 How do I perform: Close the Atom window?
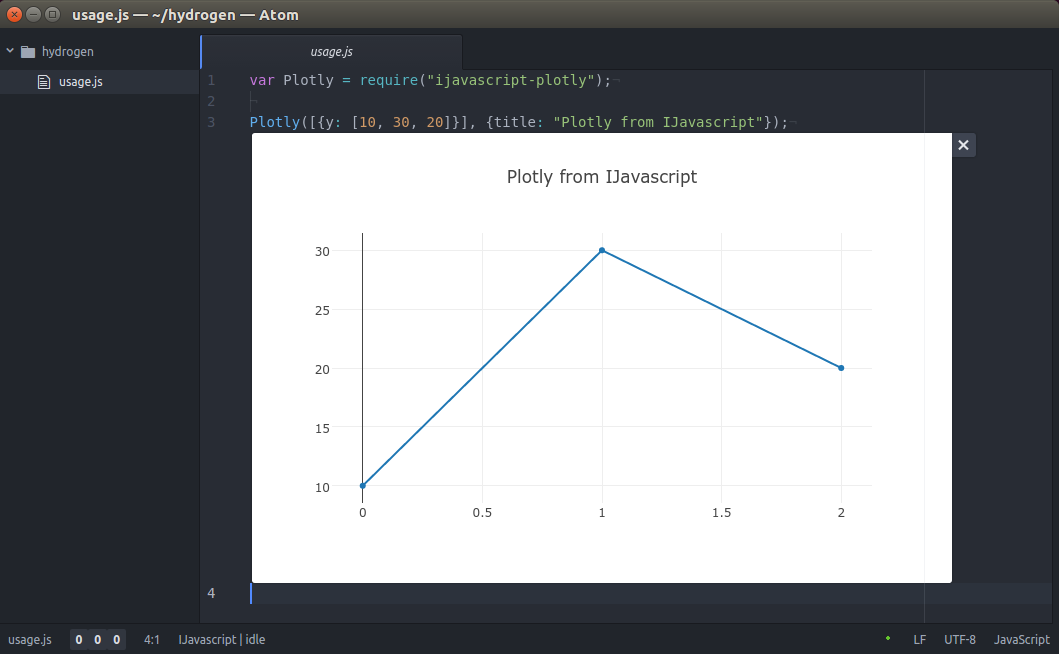[14, 14]
